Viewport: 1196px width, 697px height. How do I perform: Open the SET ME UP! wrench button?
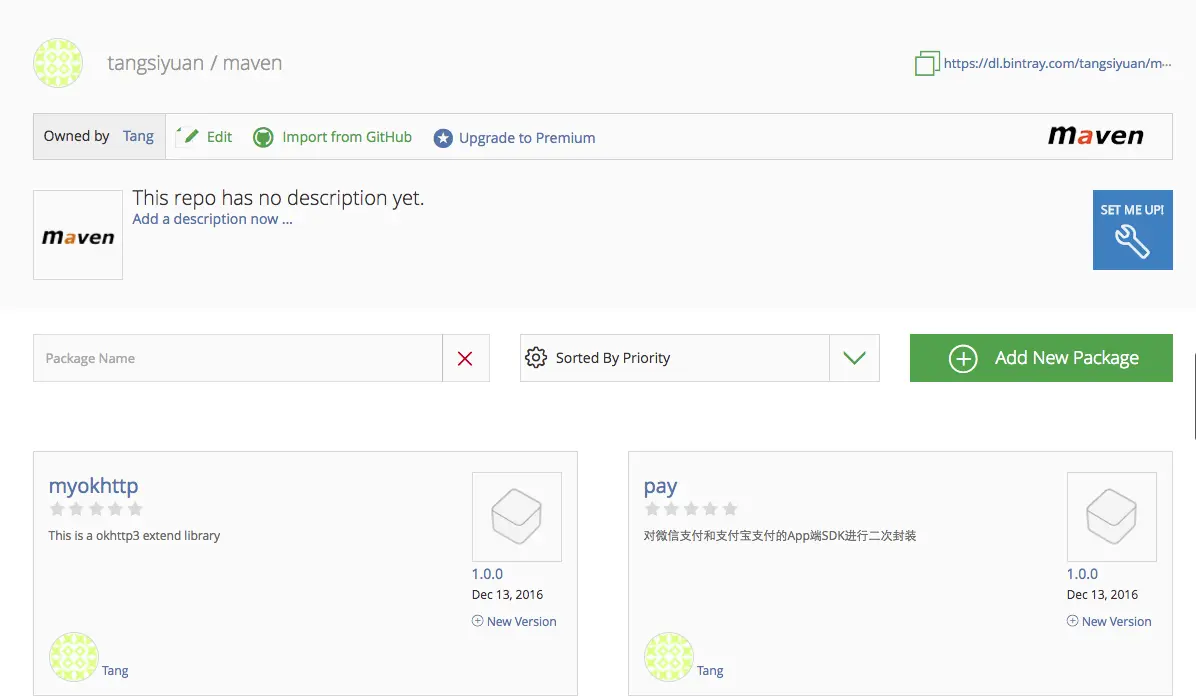tap(1133, 230)
